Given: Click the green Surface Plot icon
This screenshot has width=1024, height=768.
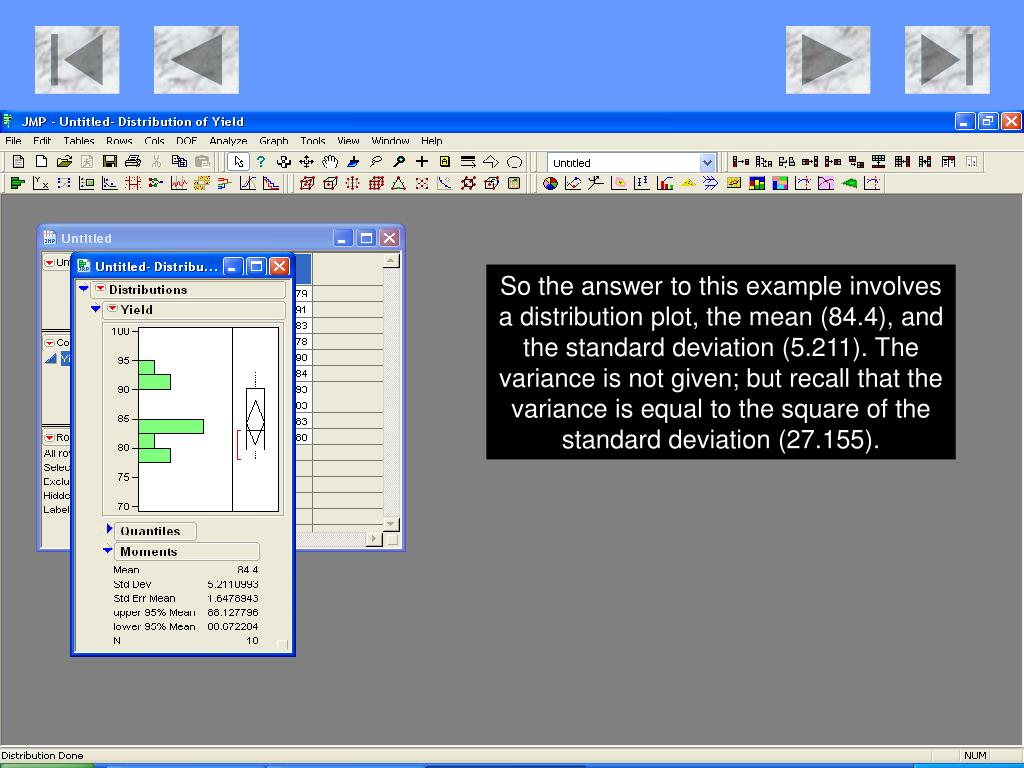Looking at the screenshot, I should 849,184.
